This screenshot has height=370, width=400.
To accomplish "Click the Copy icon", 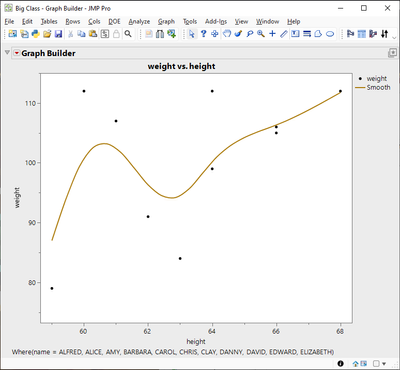I will point(82,34).
